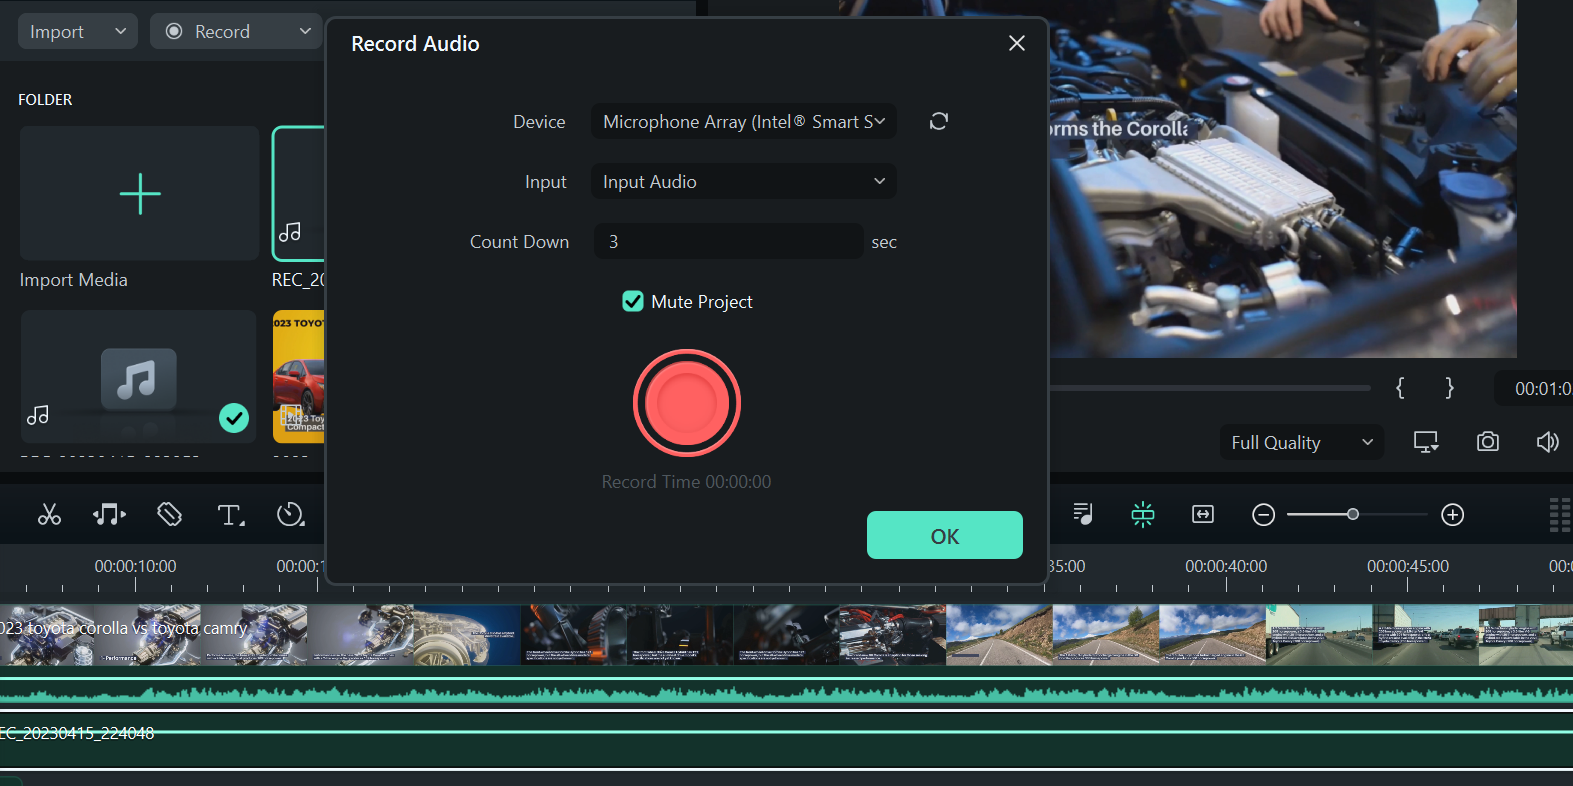Start recording with the red record button

[687, 403]
